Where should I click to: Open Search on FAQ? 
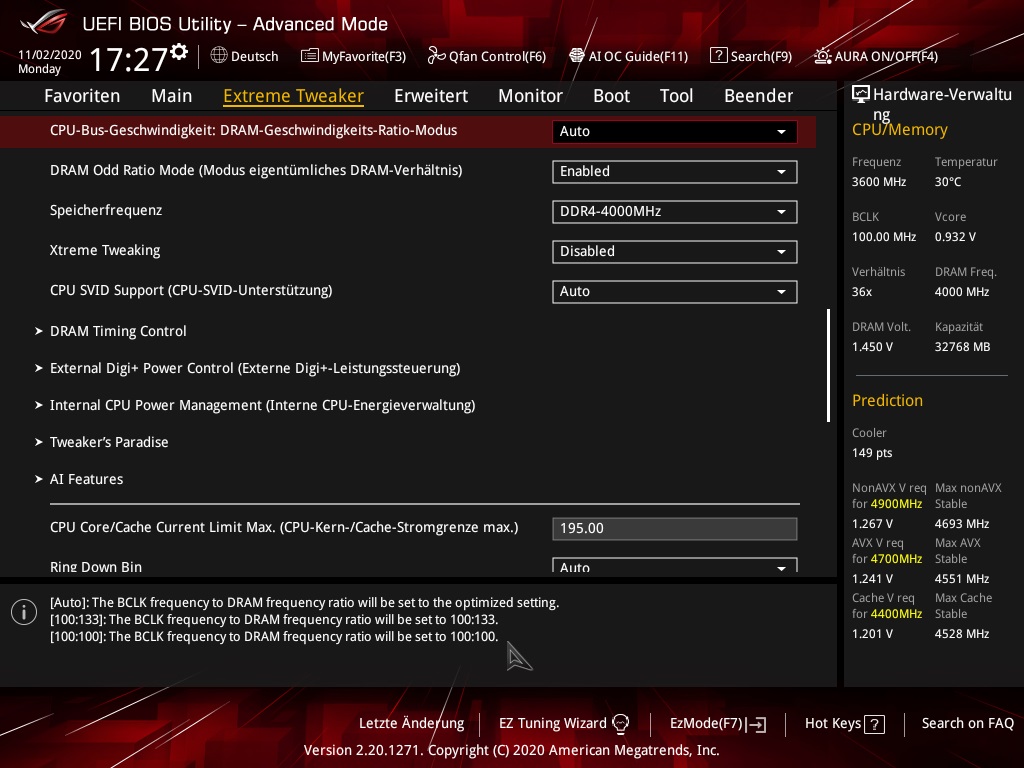(x=967, y=724)
